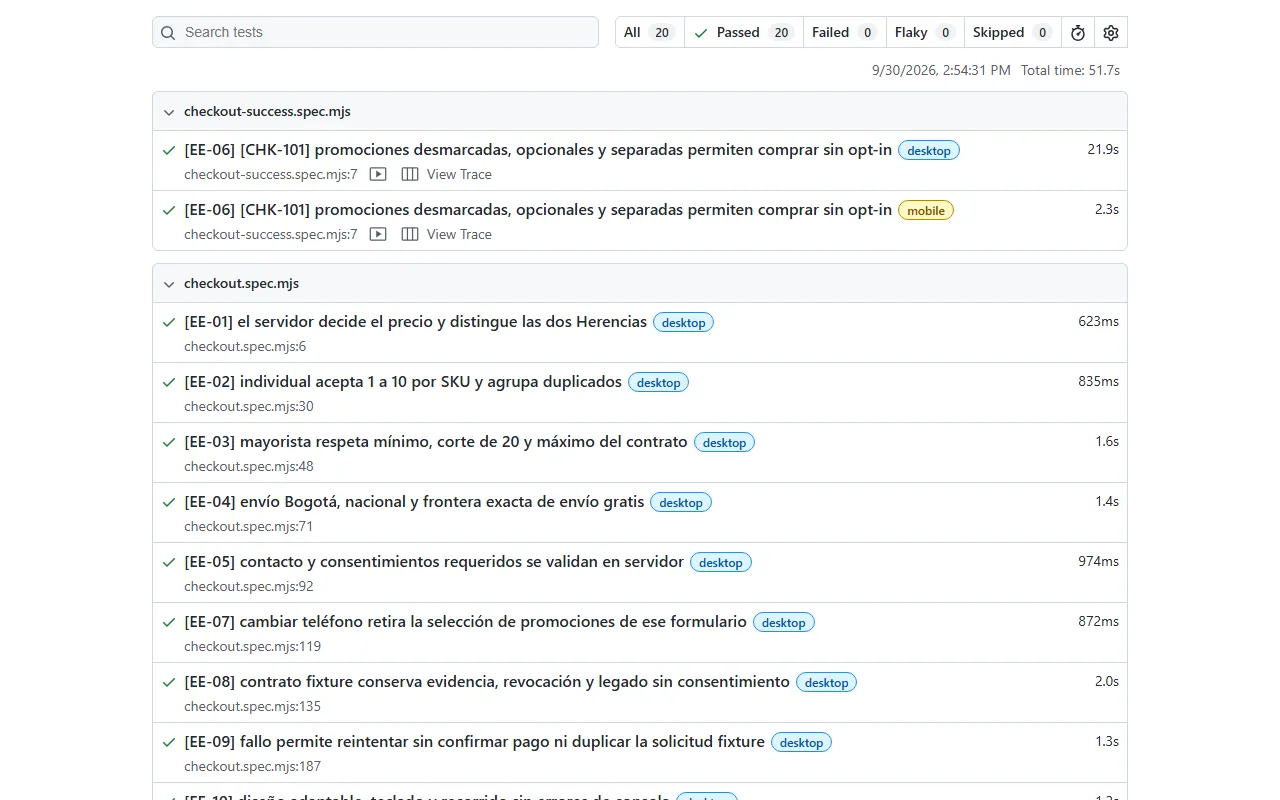1280x800 pixels.
Task: Click the Total time: 51.7s text
Action: point(1070,70)
